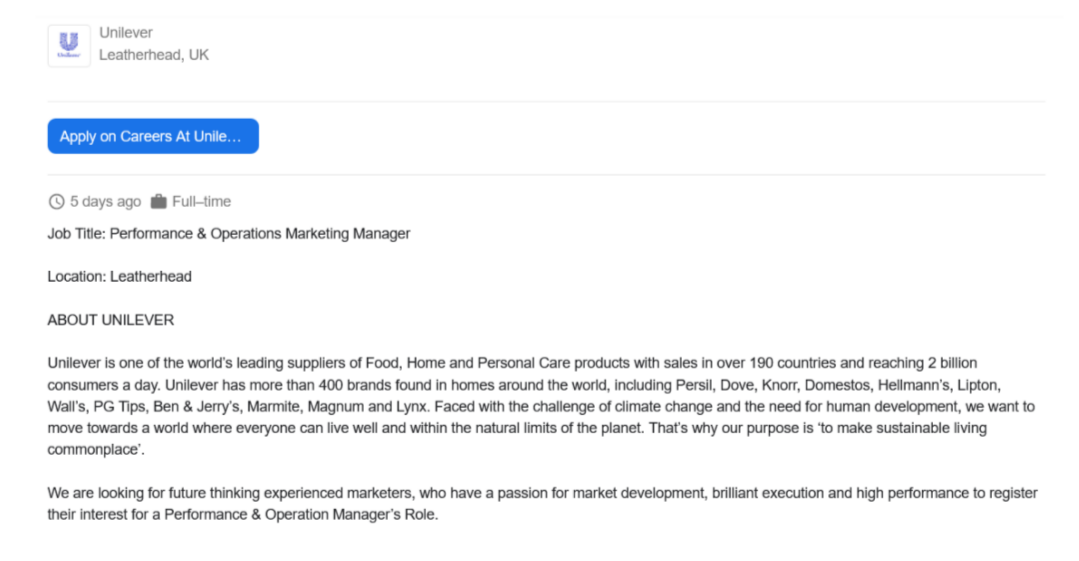
Task: Click the word Persil in brand list
Action: [694, 385]
